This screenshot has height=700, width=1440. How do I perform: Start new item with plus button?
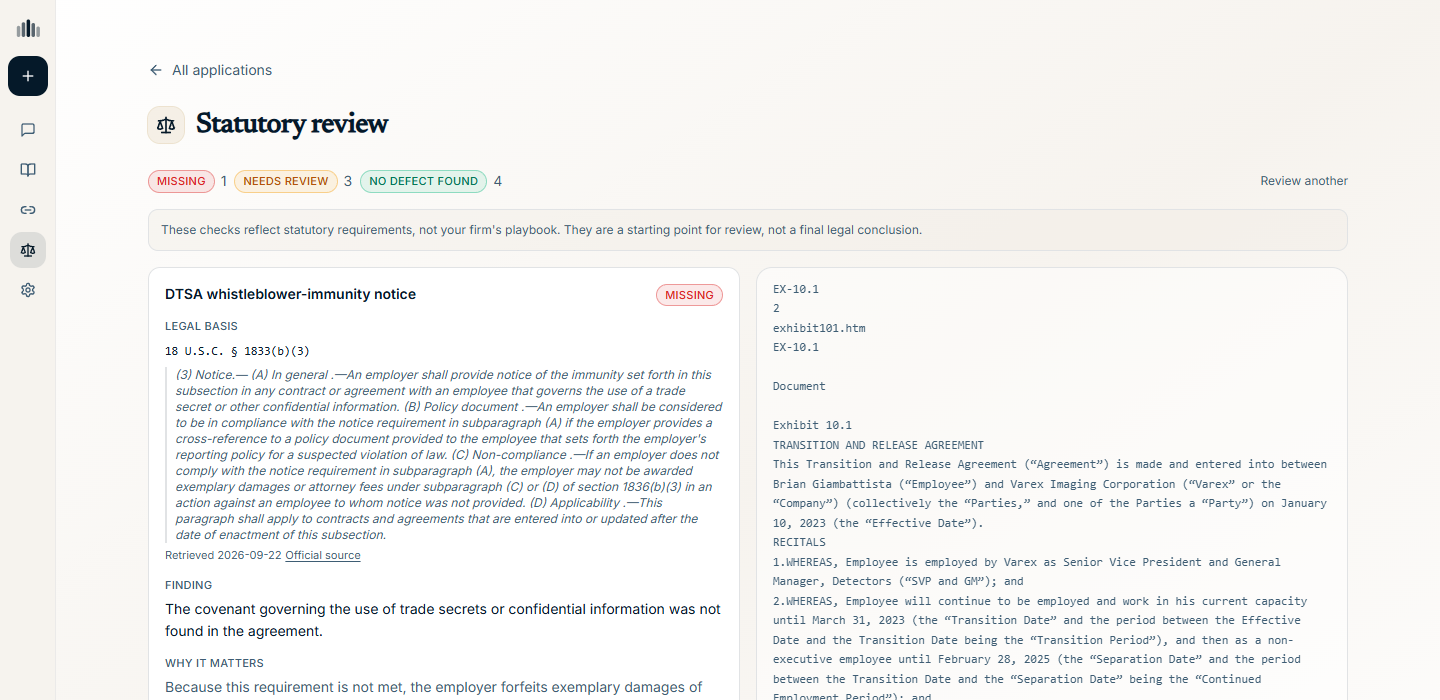pos(28,76)
